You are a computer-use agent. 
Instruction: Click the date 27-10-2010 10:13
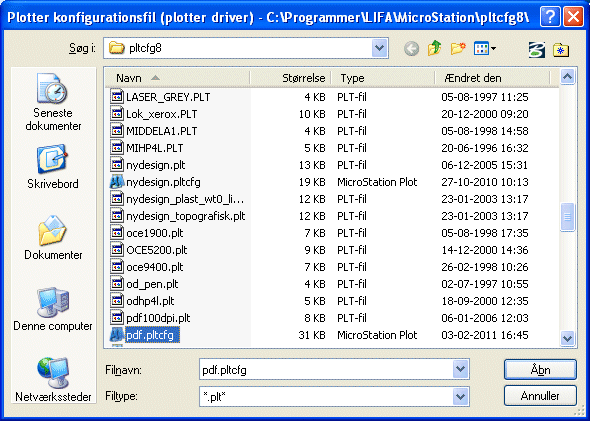tap(485, 182)
